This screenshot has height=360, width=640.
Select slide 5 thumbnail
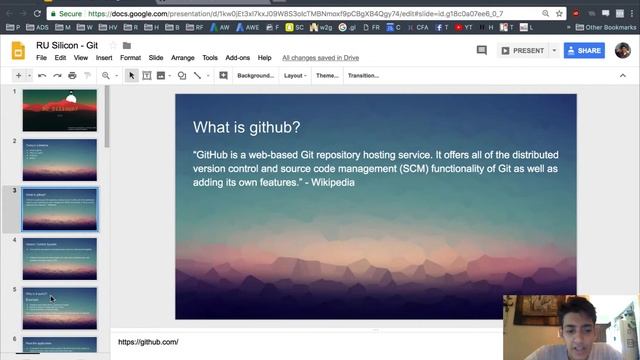(x=60, y=308)
